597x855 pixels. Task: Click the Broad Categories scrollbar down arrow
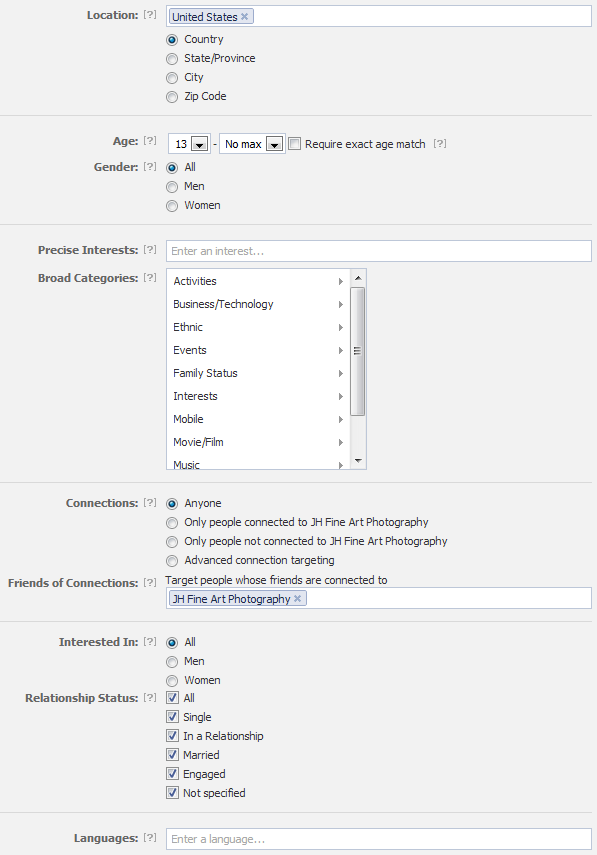[358, 461]
